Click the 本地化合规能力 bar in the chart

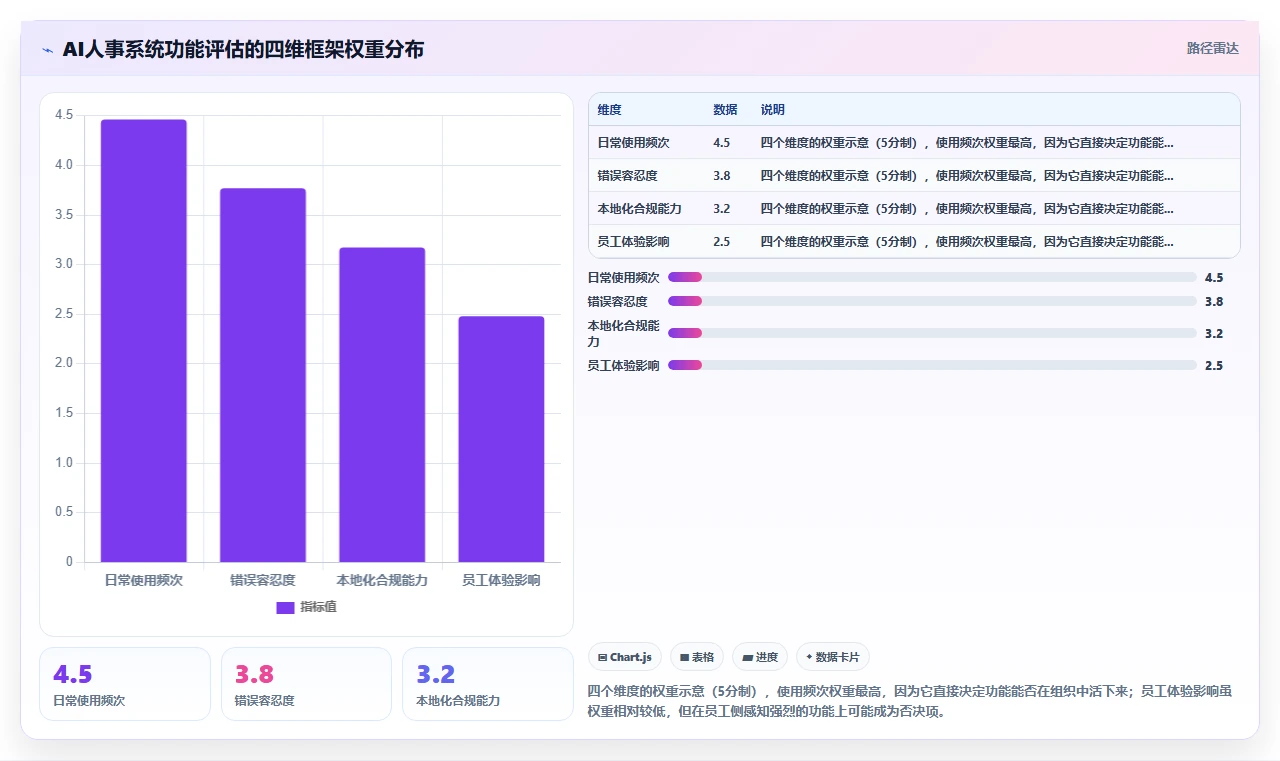[x=382, y=405]
